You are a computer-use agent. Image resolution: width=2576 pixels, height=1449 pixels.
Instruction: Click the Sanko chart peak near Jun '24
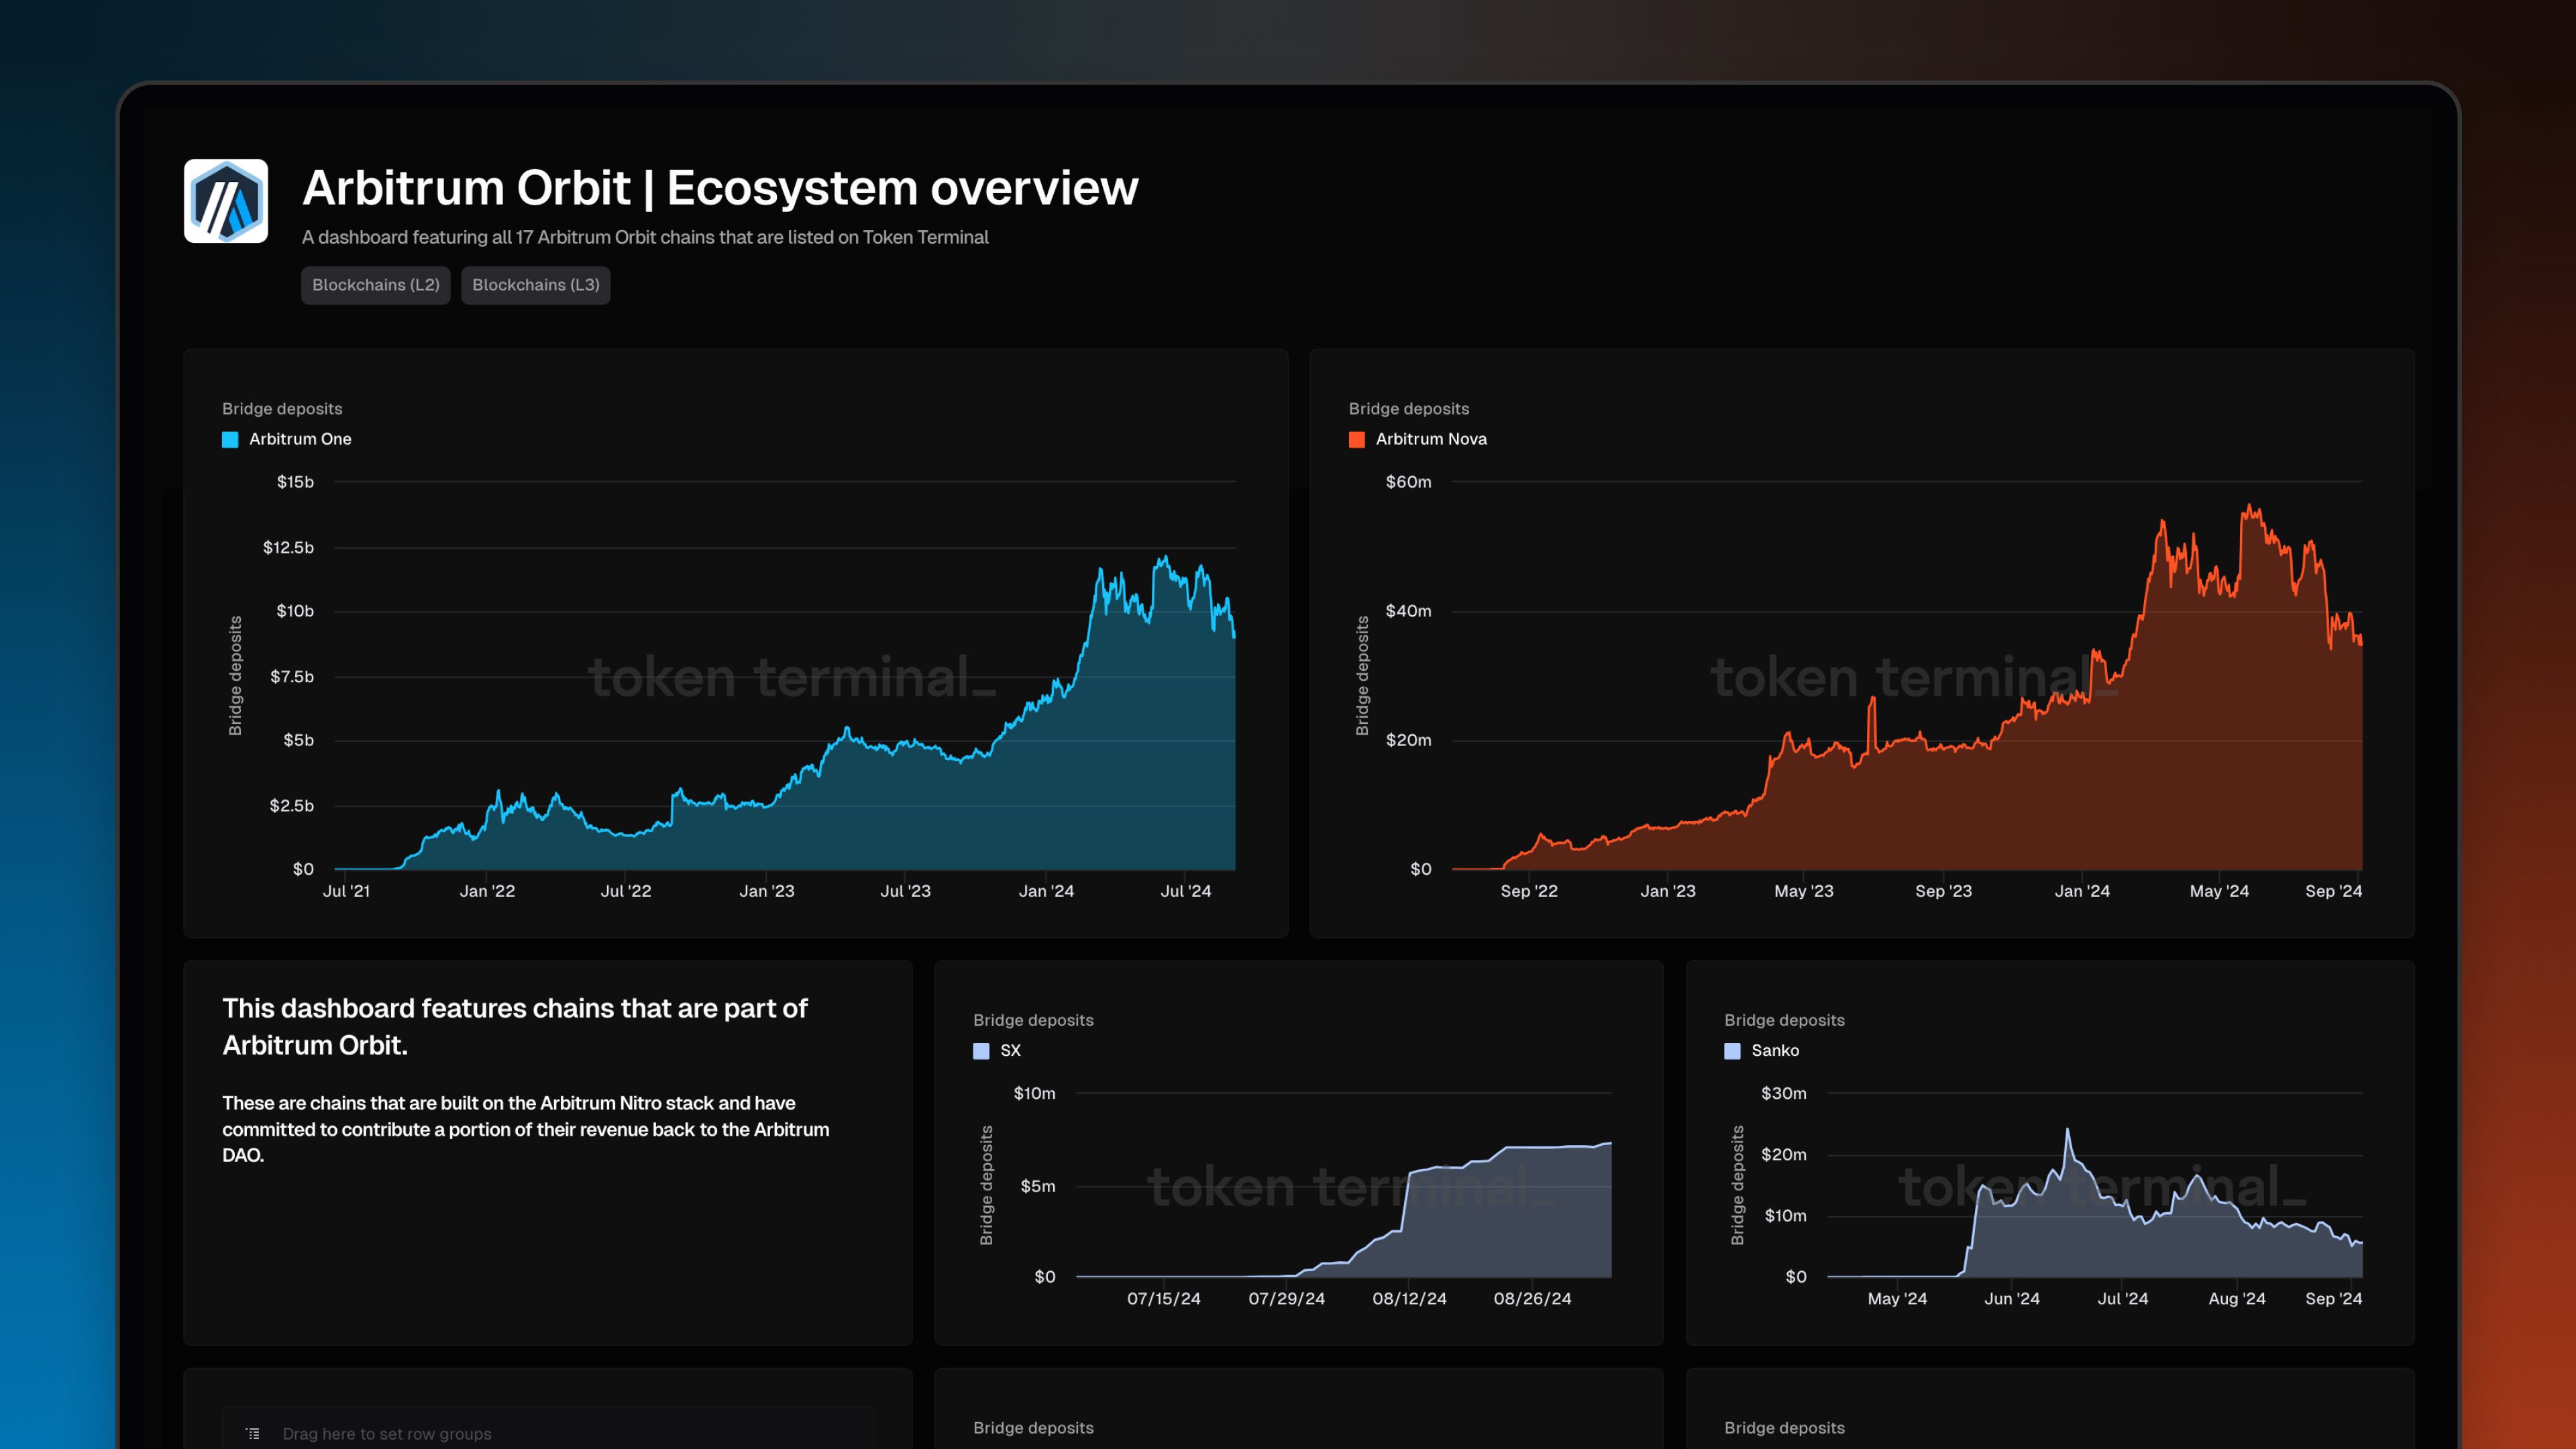coord(2067,1131)
